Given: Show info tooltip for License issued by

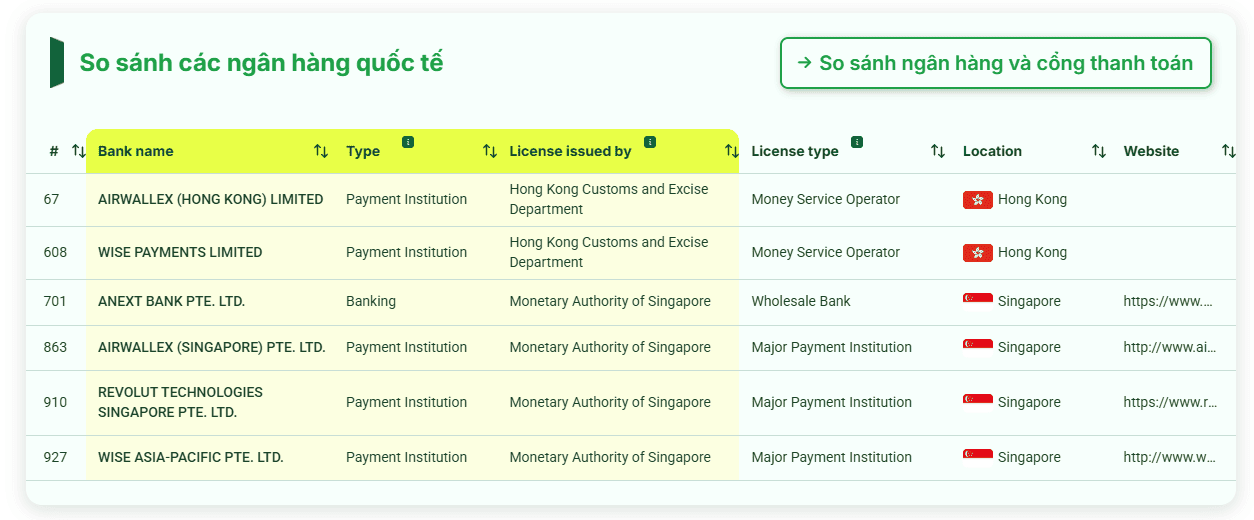Looking at the screenshot, I should tap(650, 142).
